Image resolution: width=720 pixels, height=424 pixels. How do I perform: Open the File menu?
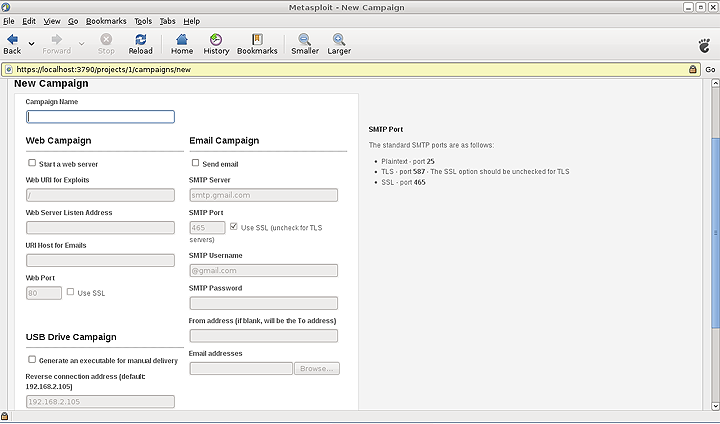9,21
